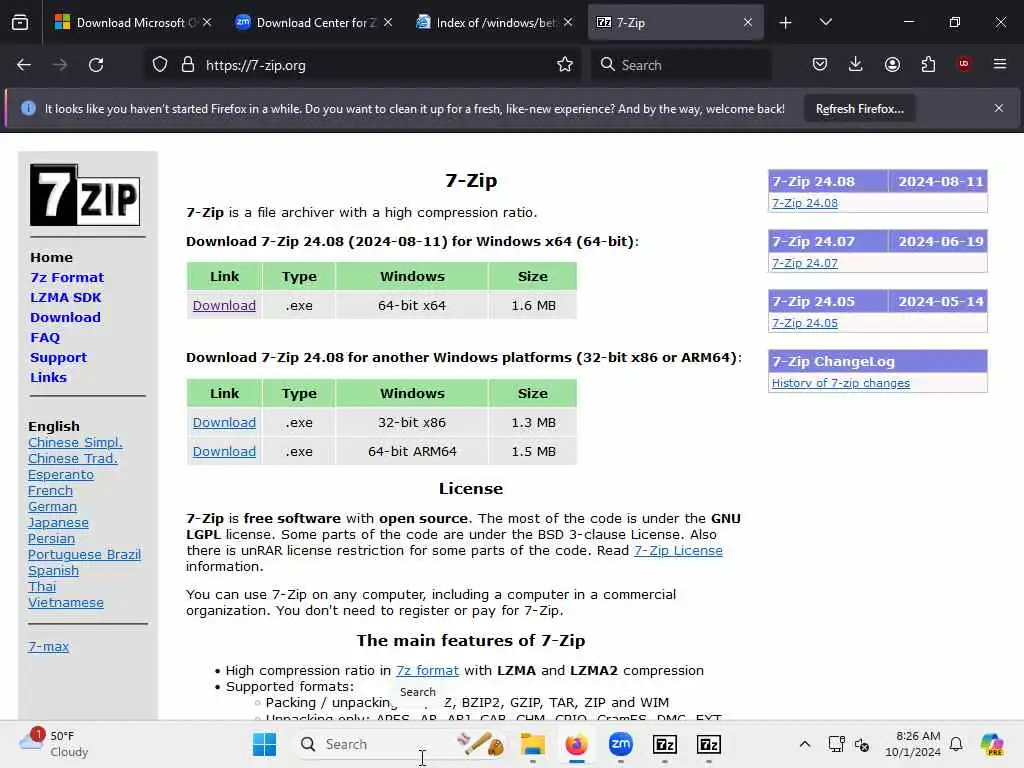Screen dimensions: 1024x768
Task: Dismiss the Firefox refresh notification bar
Action: [x=999, y=108]
